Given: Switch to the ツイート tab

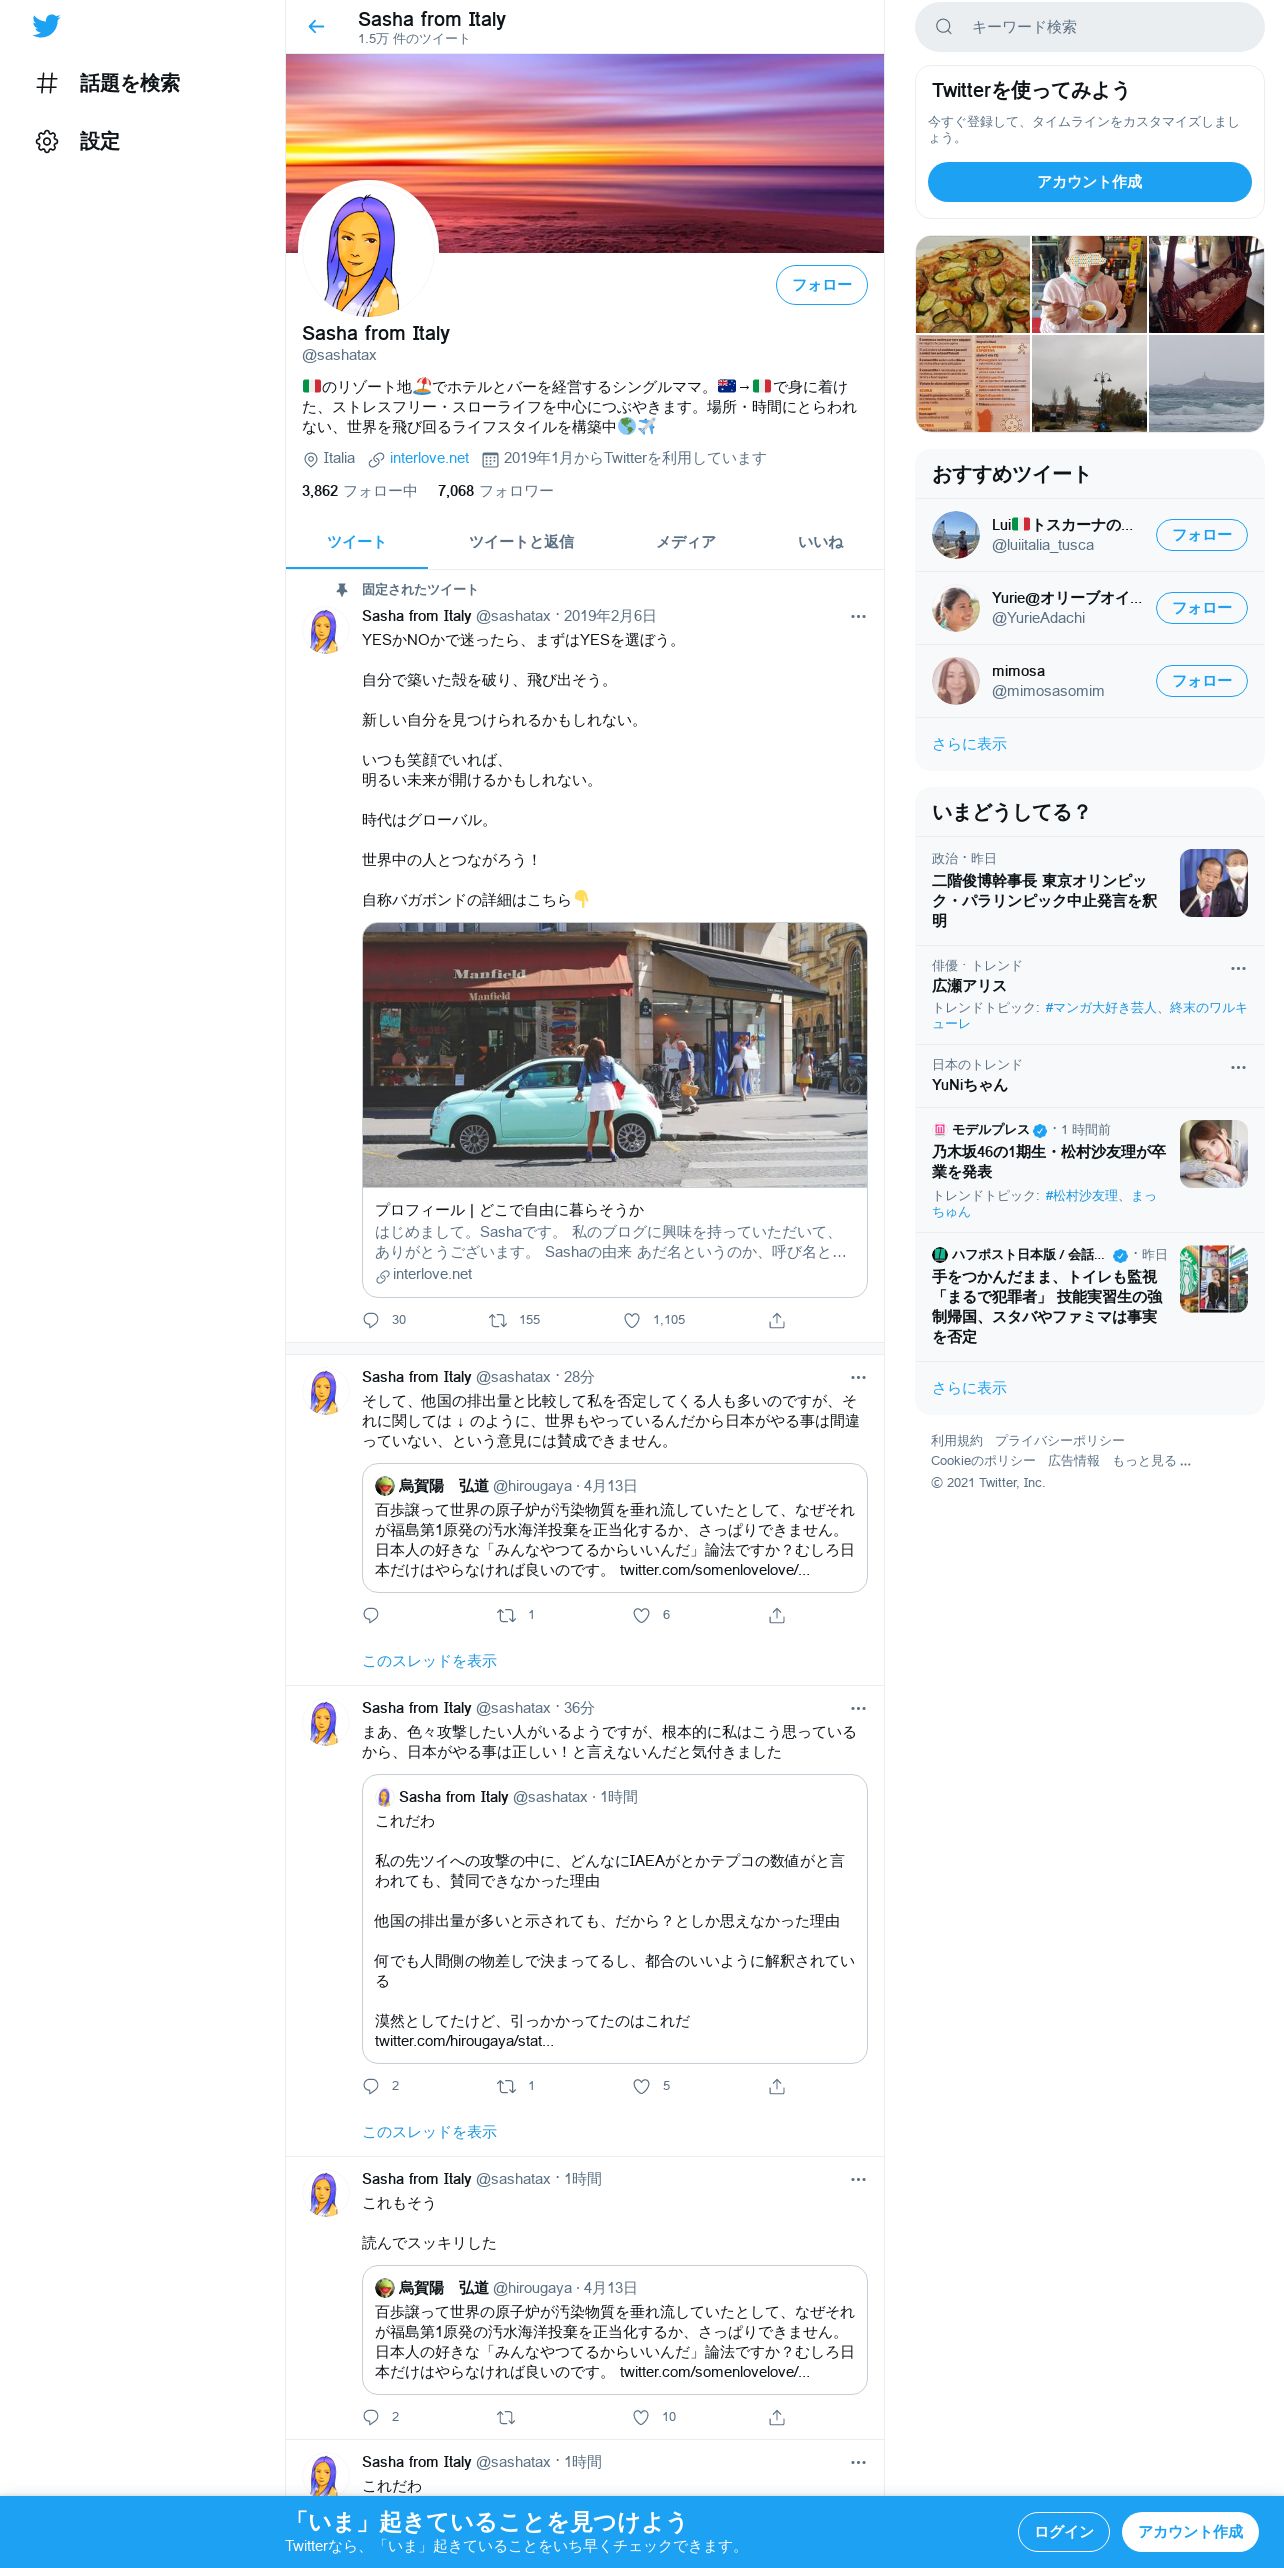Looking at the screenshot, I should pos(356,542).
